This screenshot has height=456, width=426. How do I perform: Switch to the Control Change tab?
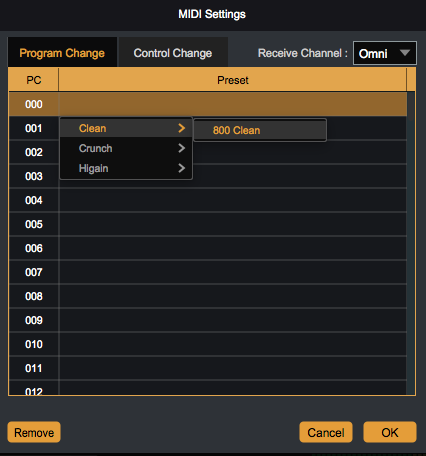pyautogui.click(x=173, y=53)
